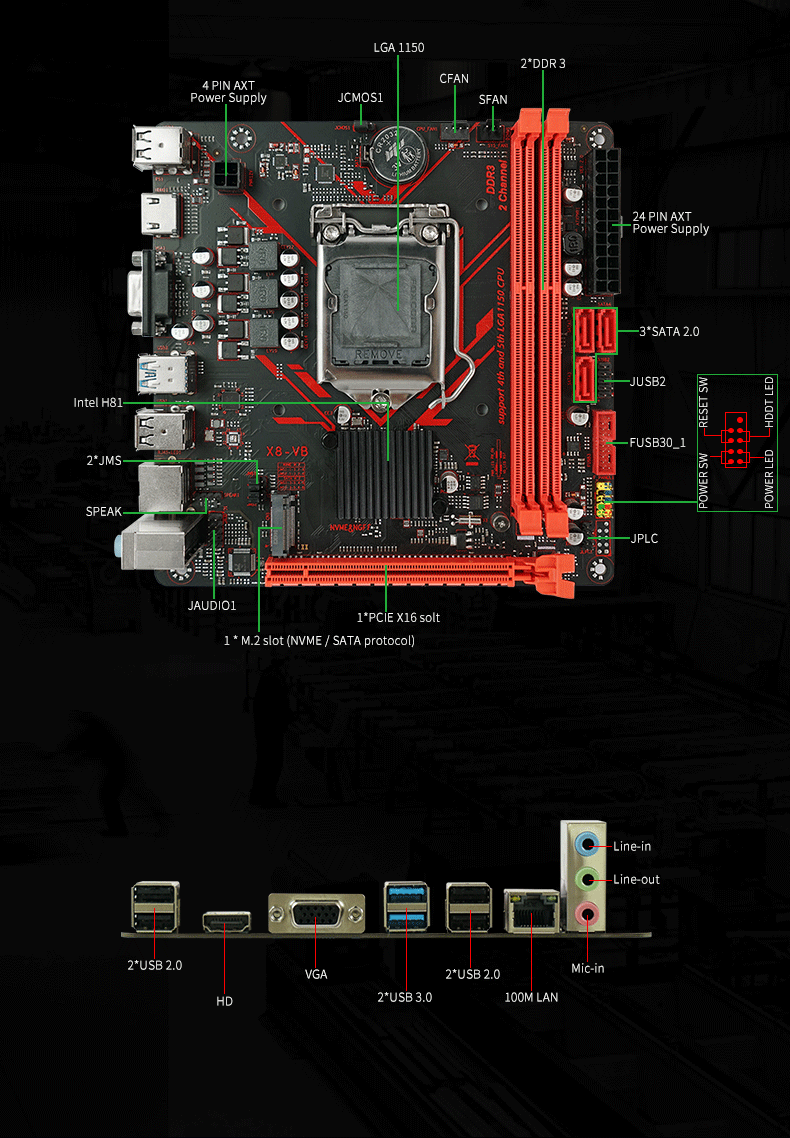Image resolution: width=790 pixels, height=1138 pixels.
Task: Select the M.2 slot NVME / SATA protocol label
Action: (319, 641)
